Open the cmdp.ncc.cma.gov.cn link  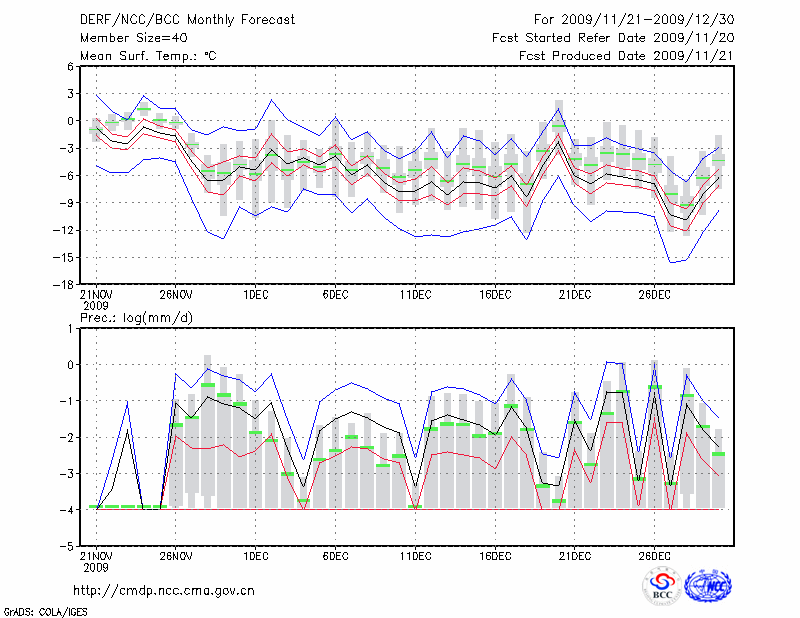point(164,590)
